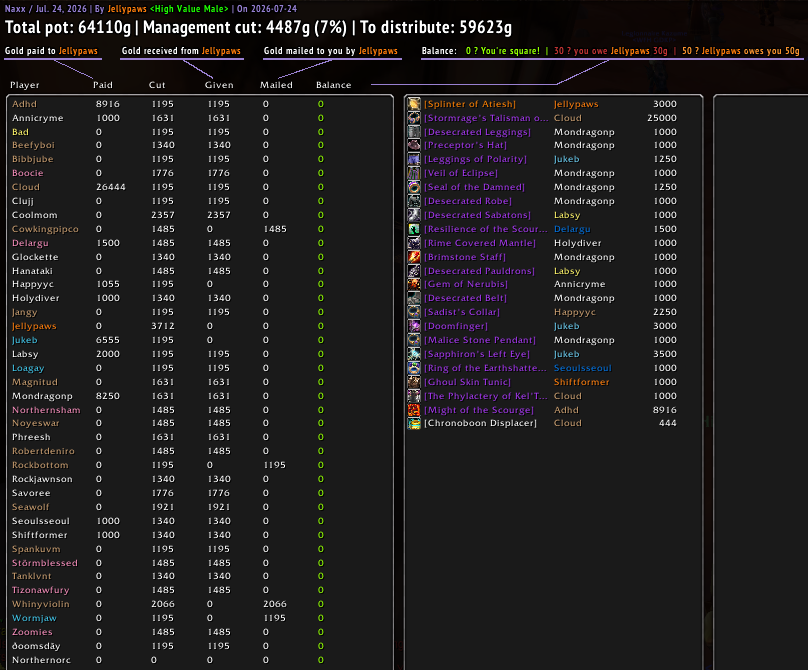Click Cowkingpipco's mailed amount 1485
Image resolution: width=808 pixels, height=670 pixels.
point(275,229)
